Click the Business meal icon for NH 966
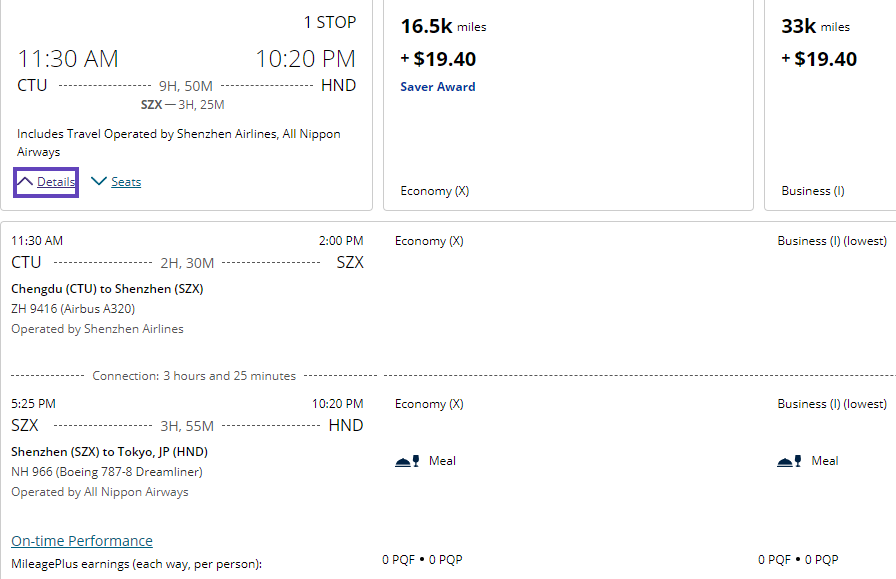Screen dimensions: 896x579 788,461
